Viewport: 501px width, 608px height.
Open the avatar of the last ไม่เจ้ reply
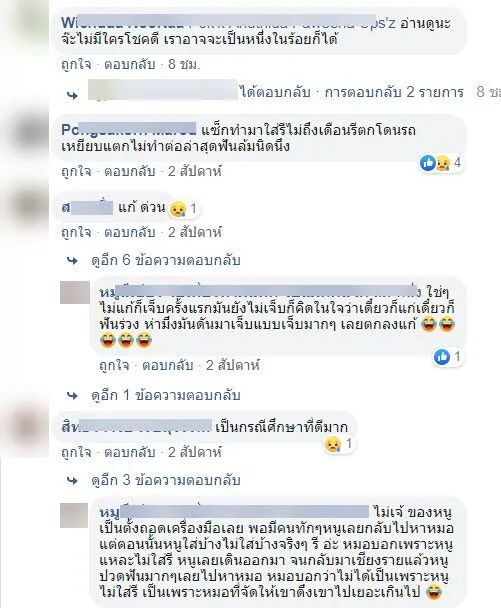[x=74, y=515]
